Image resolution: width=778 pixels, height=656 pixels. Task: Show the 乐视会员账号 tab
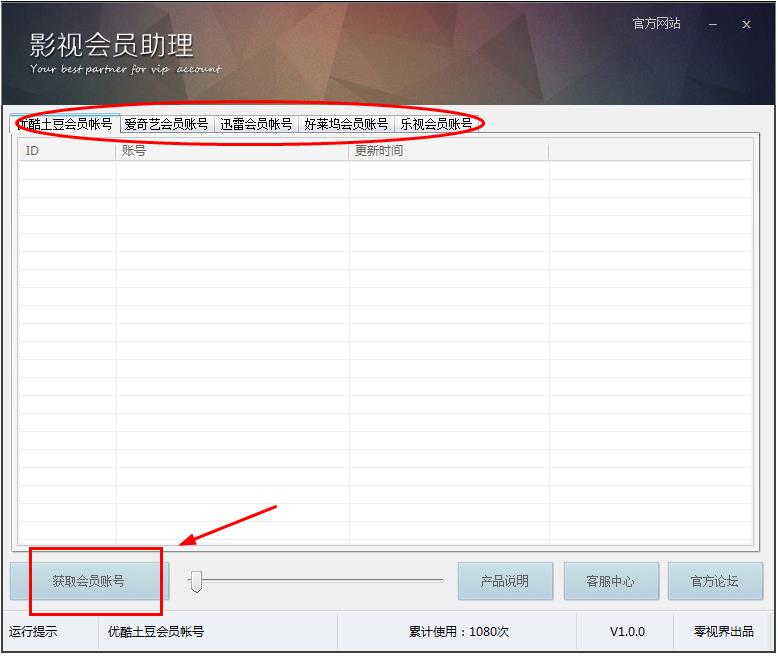(x=436, y=124)
